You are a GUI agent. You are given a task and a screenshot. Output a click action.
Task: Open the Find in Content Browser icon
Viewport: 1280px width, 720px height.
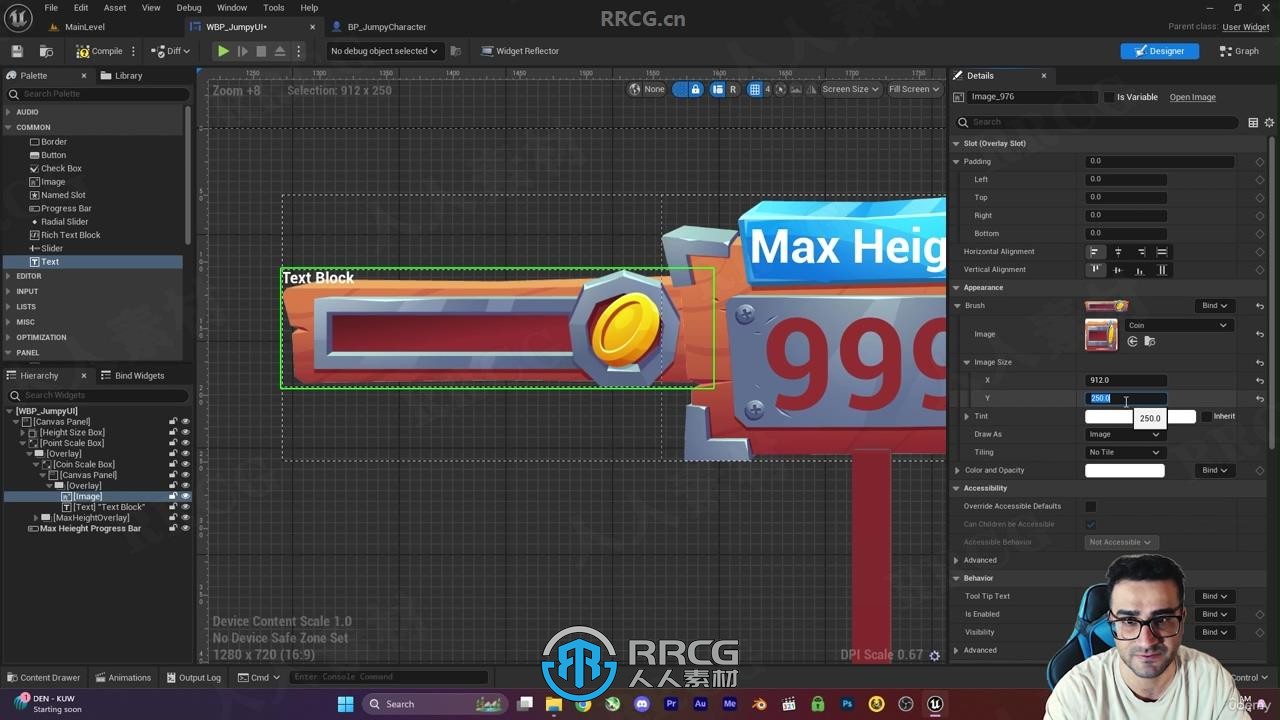pyautogui.click(x=46, y=51)
